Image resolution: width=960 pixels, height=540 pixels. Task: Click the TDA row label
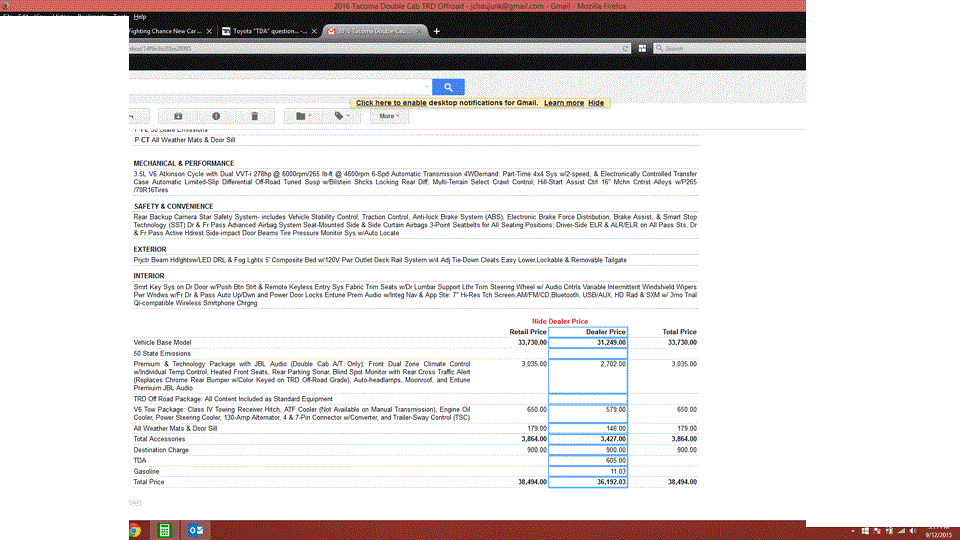(x=140, y=460)
